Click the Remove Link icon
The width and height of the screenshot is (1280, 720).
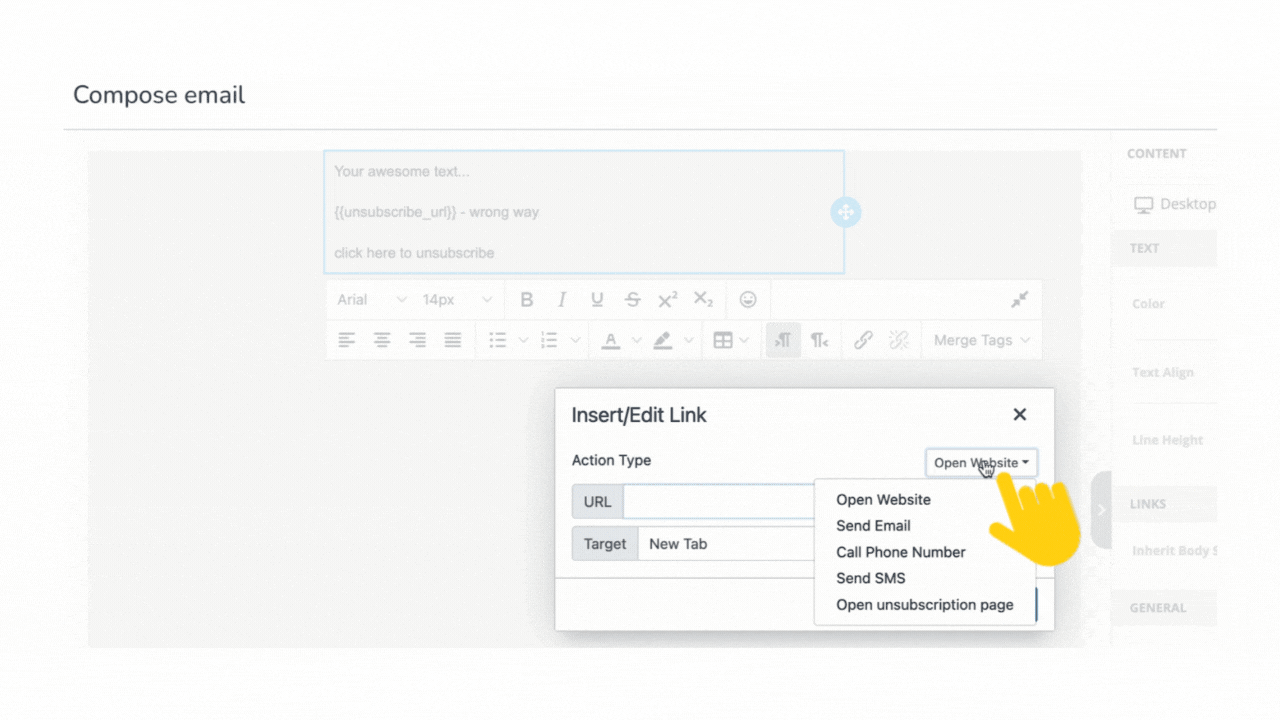(899, 340)
